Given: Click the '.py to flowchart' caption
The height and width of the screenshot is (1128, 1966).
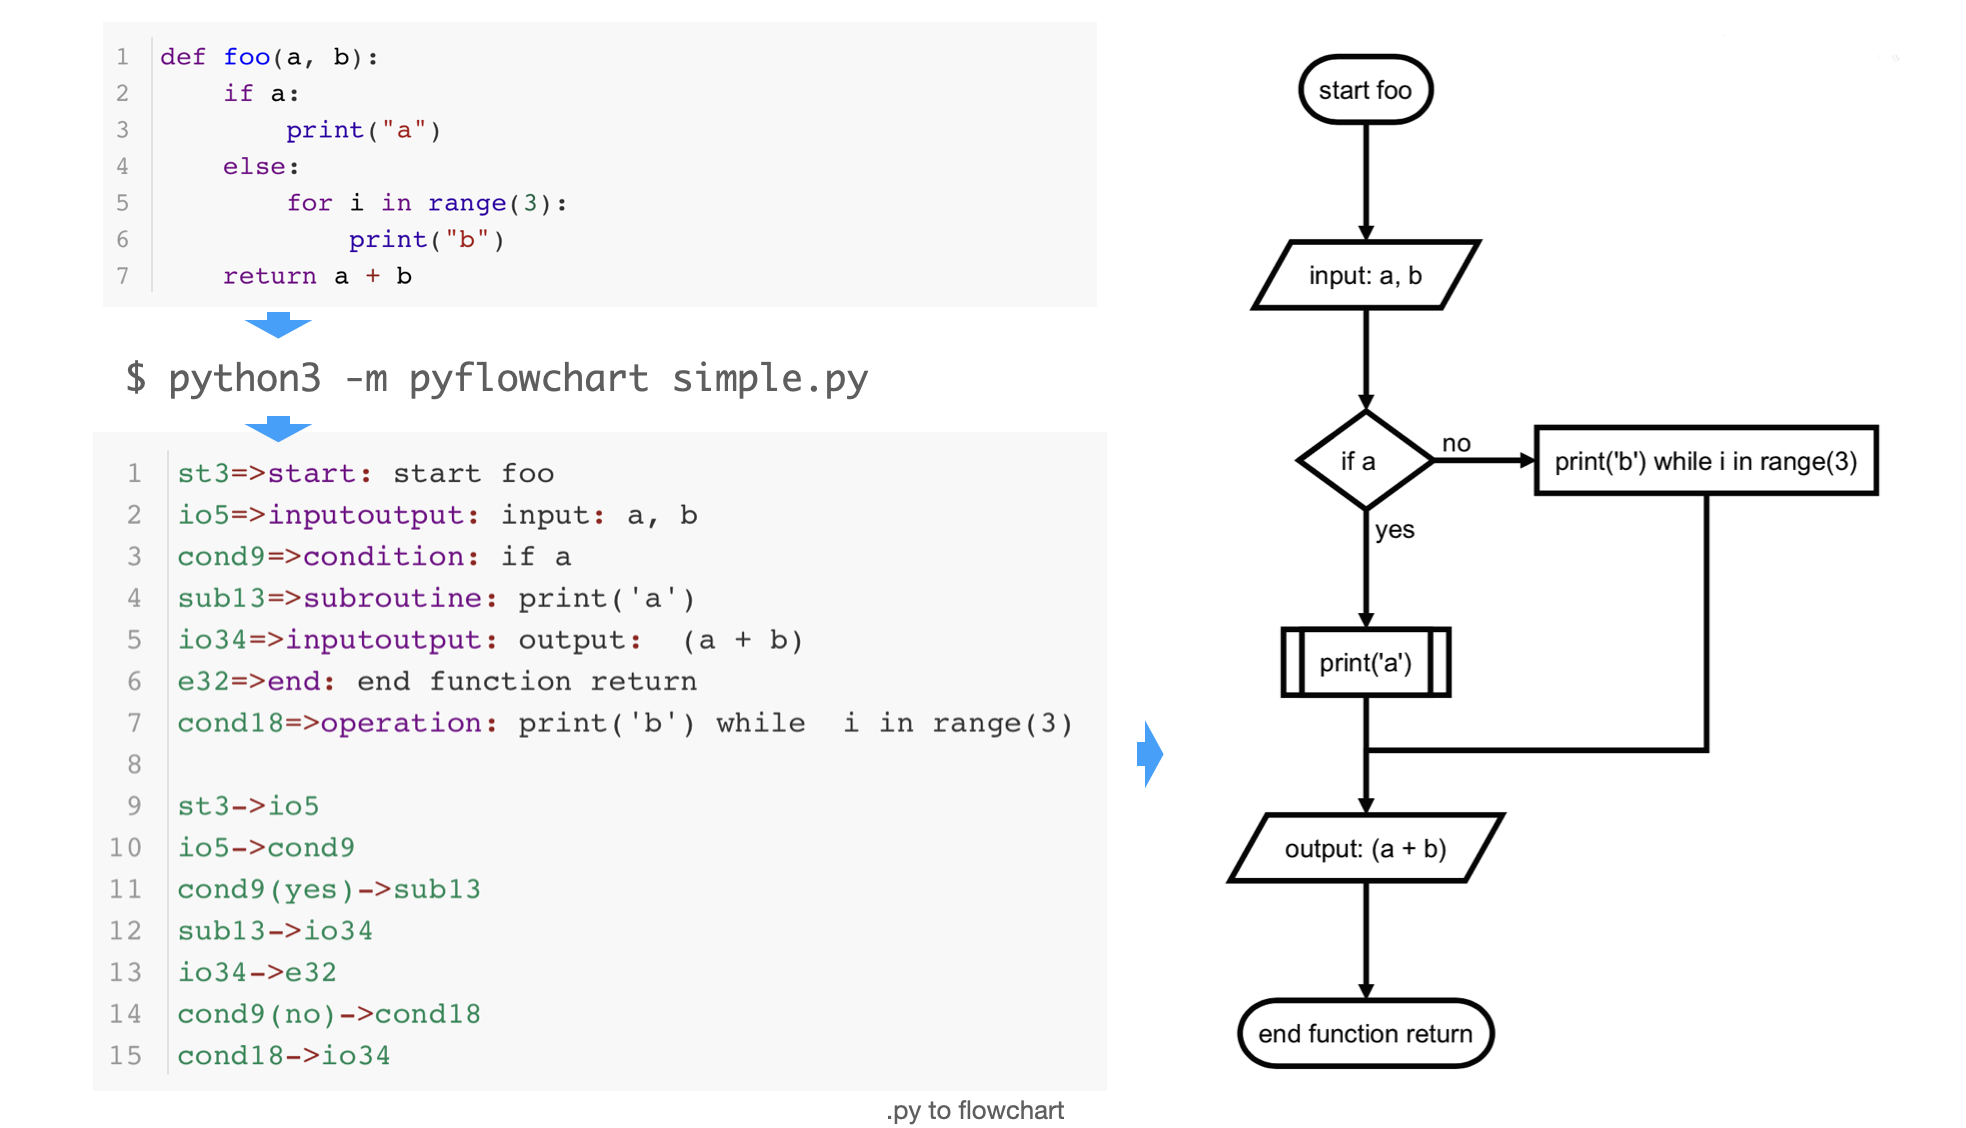Looking at the screenshot, I should (974, 1110).
